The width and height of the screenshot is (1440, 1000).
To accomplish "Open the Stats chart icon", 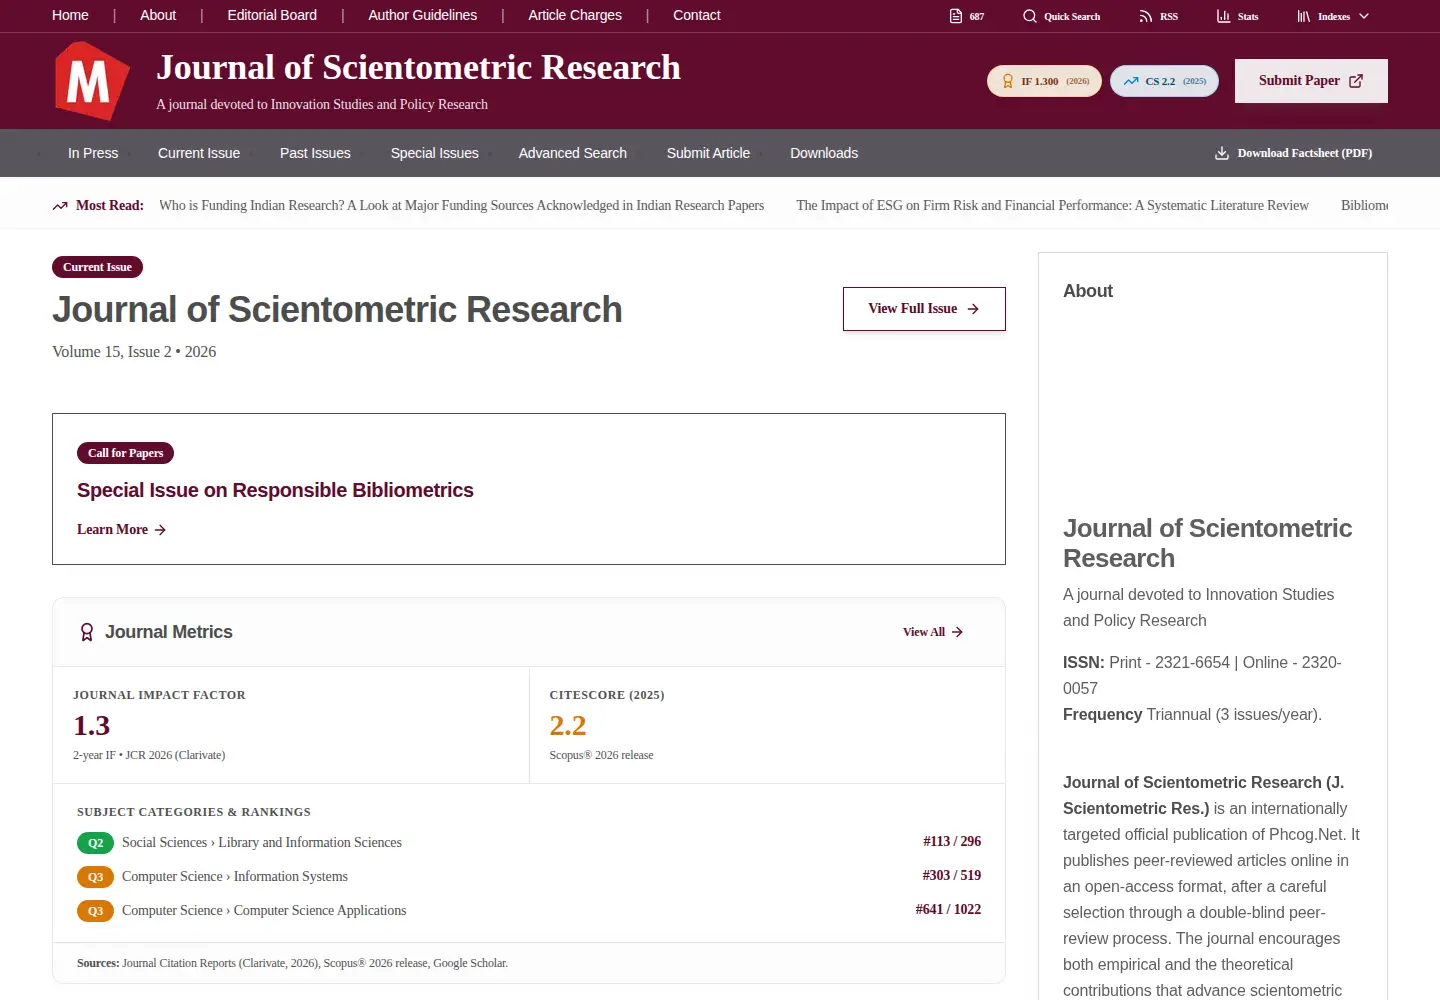I will (1223, 16).
